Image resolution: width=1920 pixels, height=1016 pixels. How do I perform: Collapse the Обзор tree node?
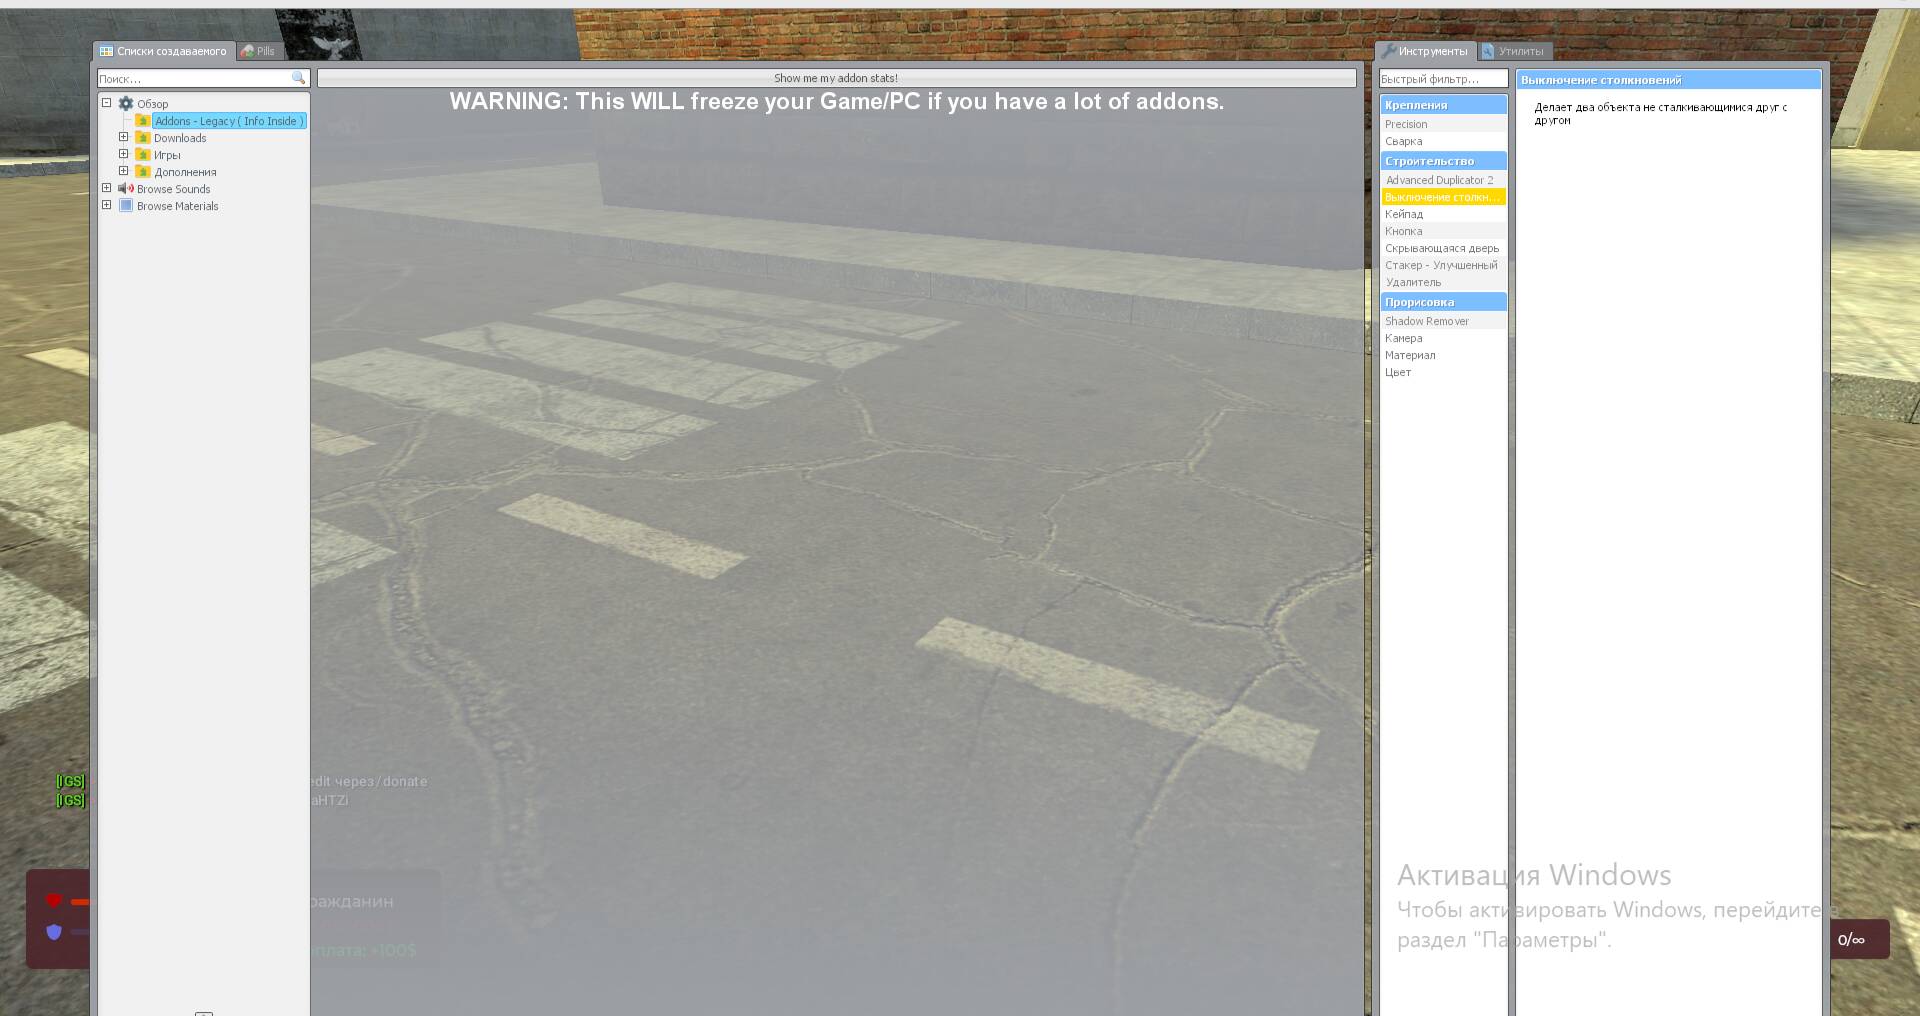click(107, 103)
